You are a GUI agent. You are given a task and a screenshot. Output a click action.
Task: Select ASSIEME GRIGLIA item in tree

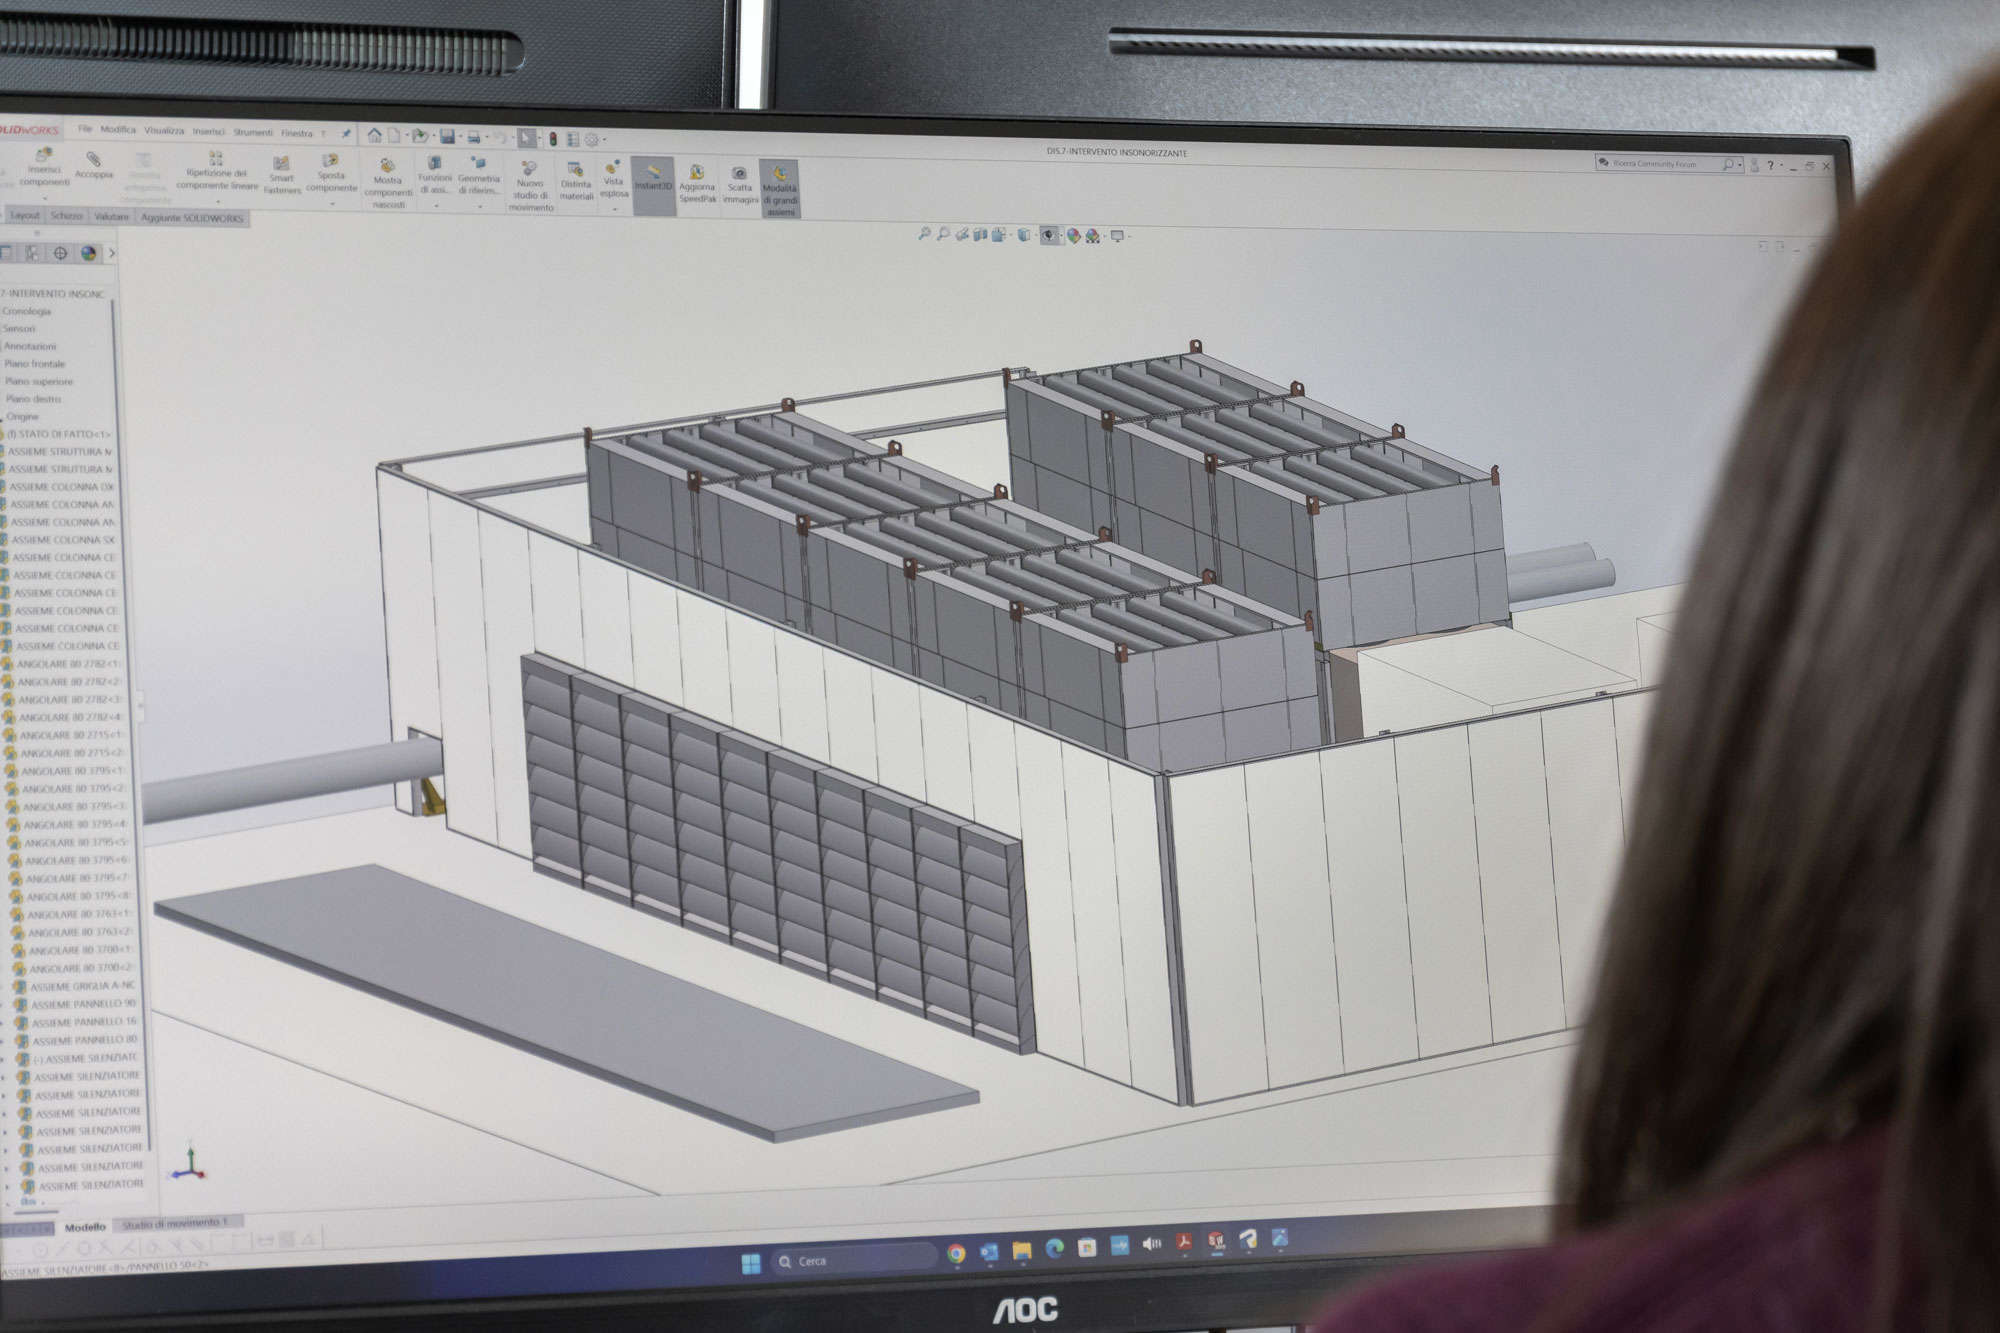[x=81, y=986]
